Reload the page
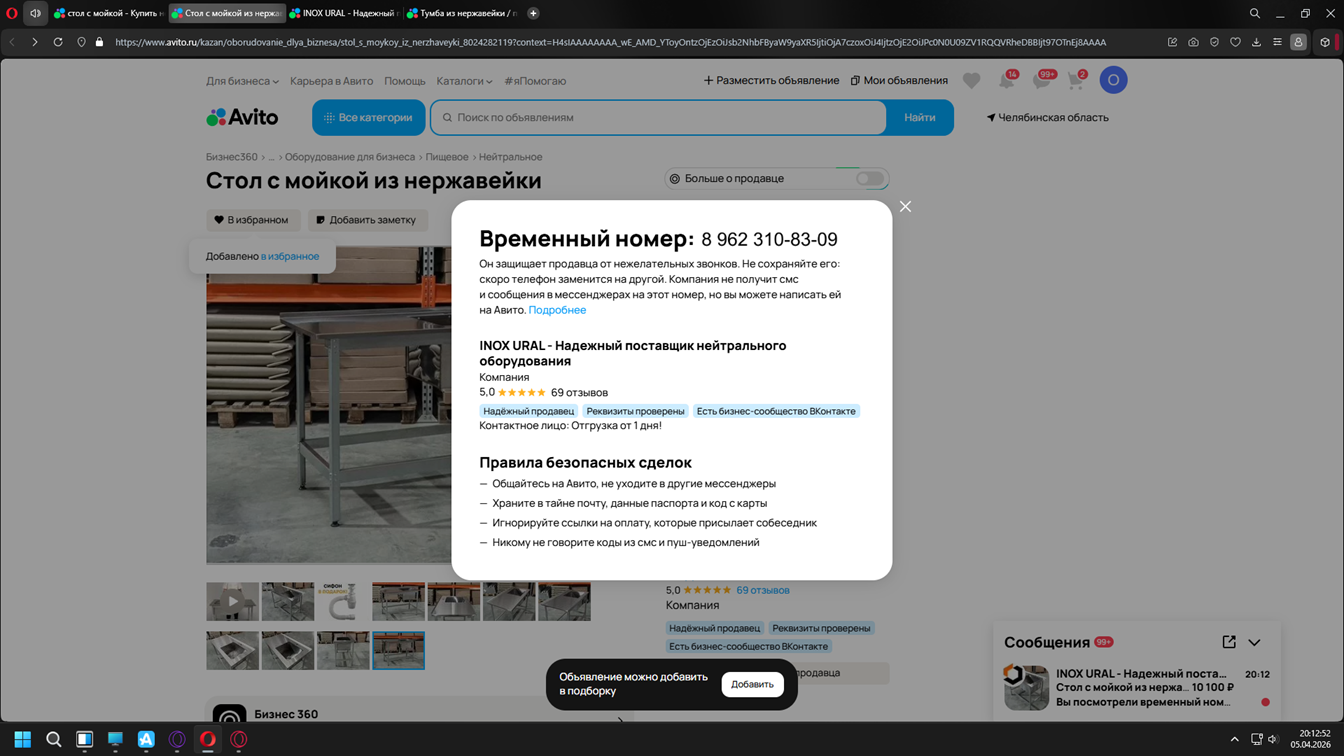Image resolution: width=1344 pixels, height=756 pixels. pos(58,42)
